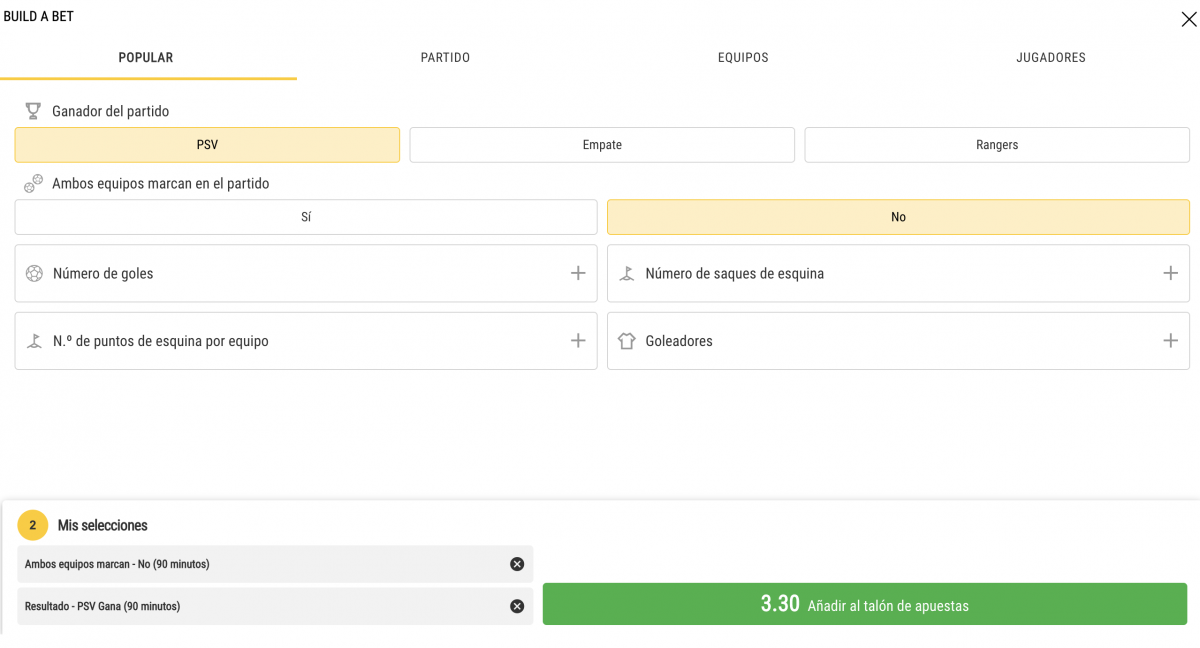The height and width of the screenshot is (648, 1200).
Task: Select Empate as match result
Action: (x=602, y=145)
